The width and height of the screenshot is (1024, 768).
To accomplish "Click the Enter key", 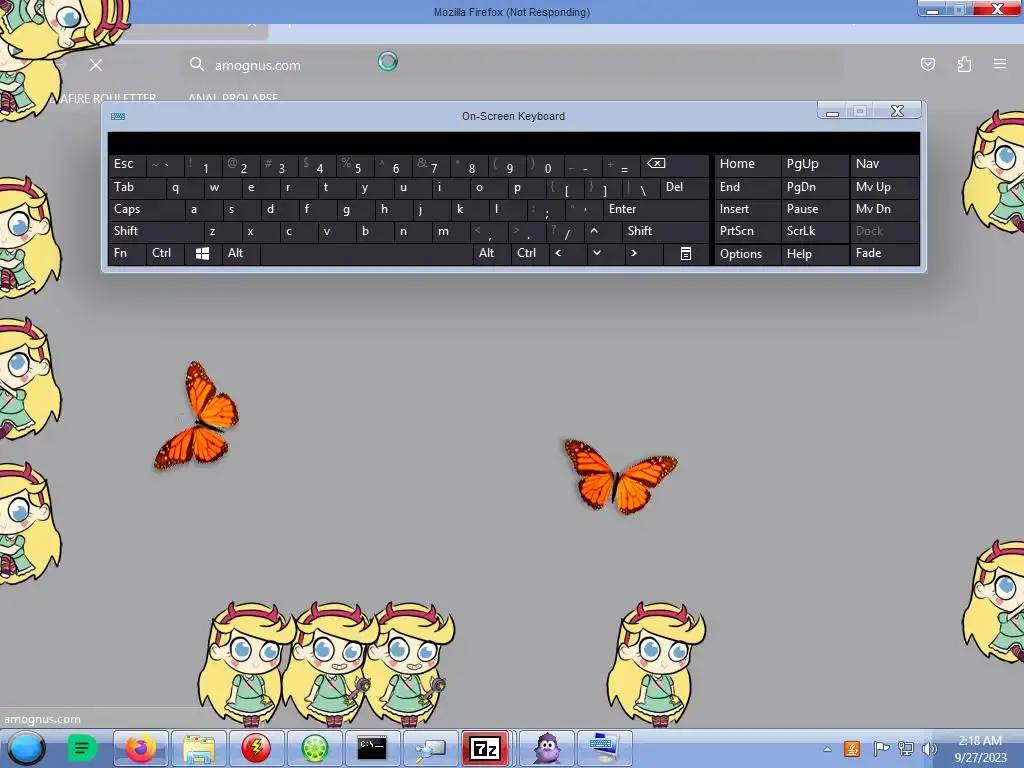I will tap(656, 210).
